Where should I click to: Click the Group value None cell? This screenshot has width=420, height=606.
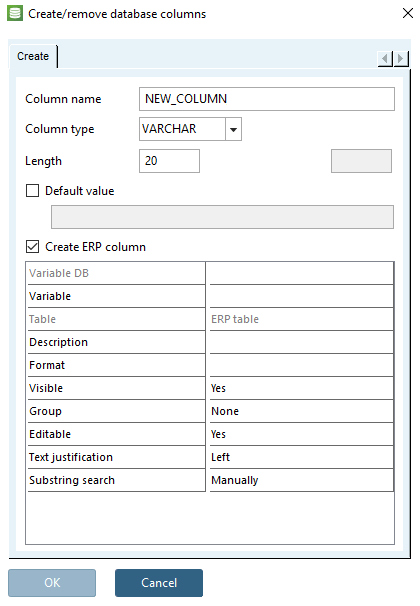[x=301, y=411]
